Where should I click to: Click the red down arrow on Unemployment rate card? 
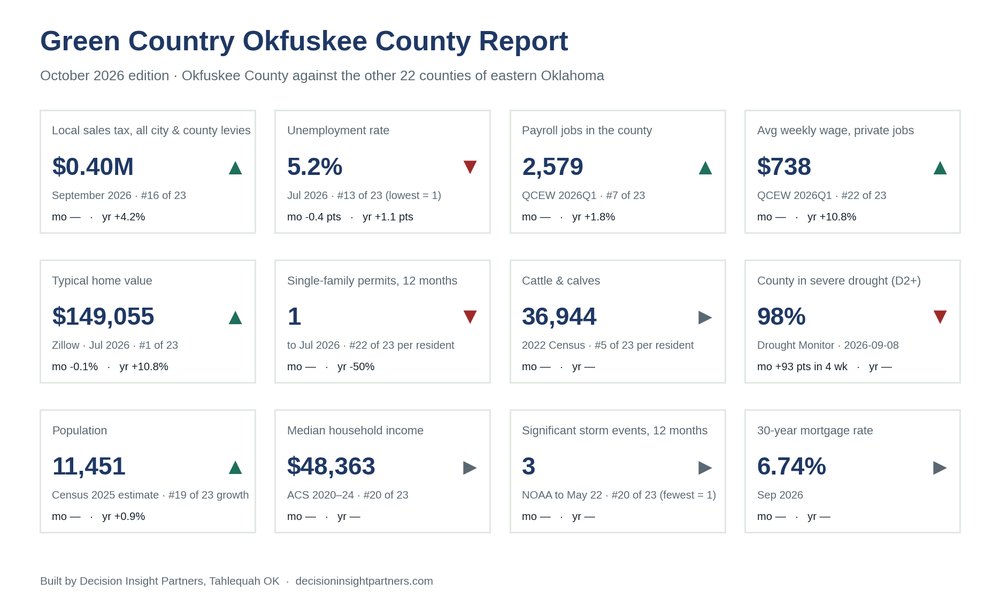[470, 167]
